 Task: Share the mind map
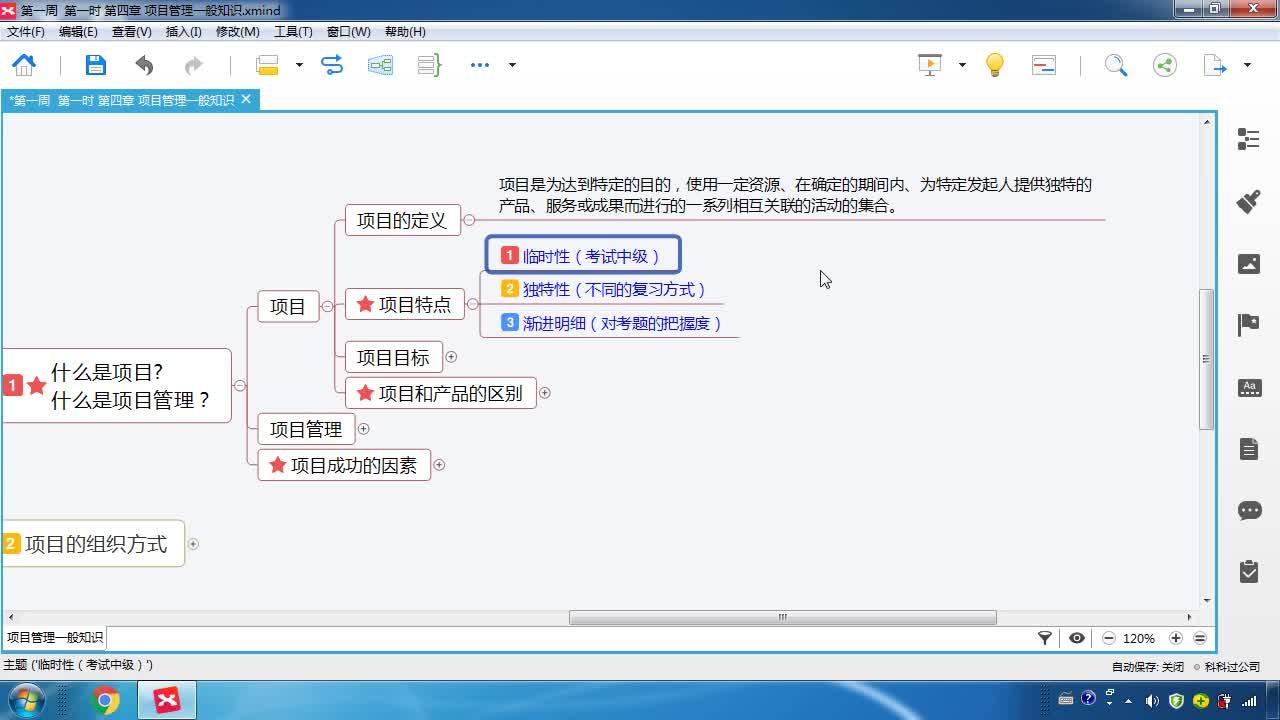(1165, 65)
